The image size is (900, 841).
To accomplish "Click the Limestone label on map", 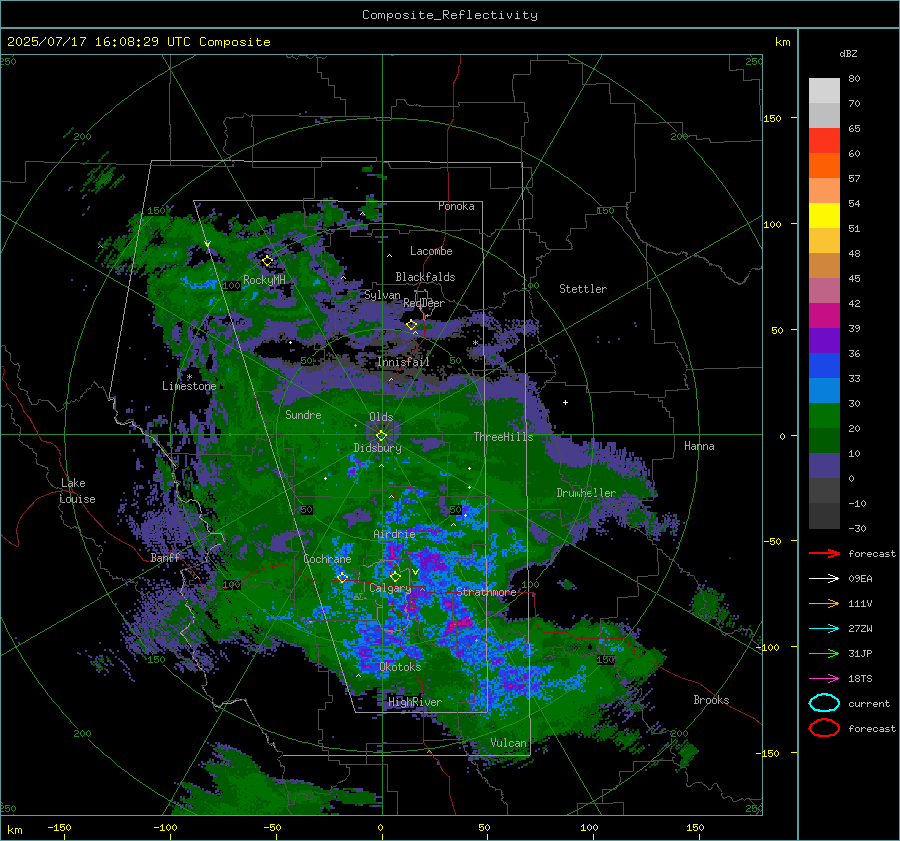I will (x=189, y=386).
